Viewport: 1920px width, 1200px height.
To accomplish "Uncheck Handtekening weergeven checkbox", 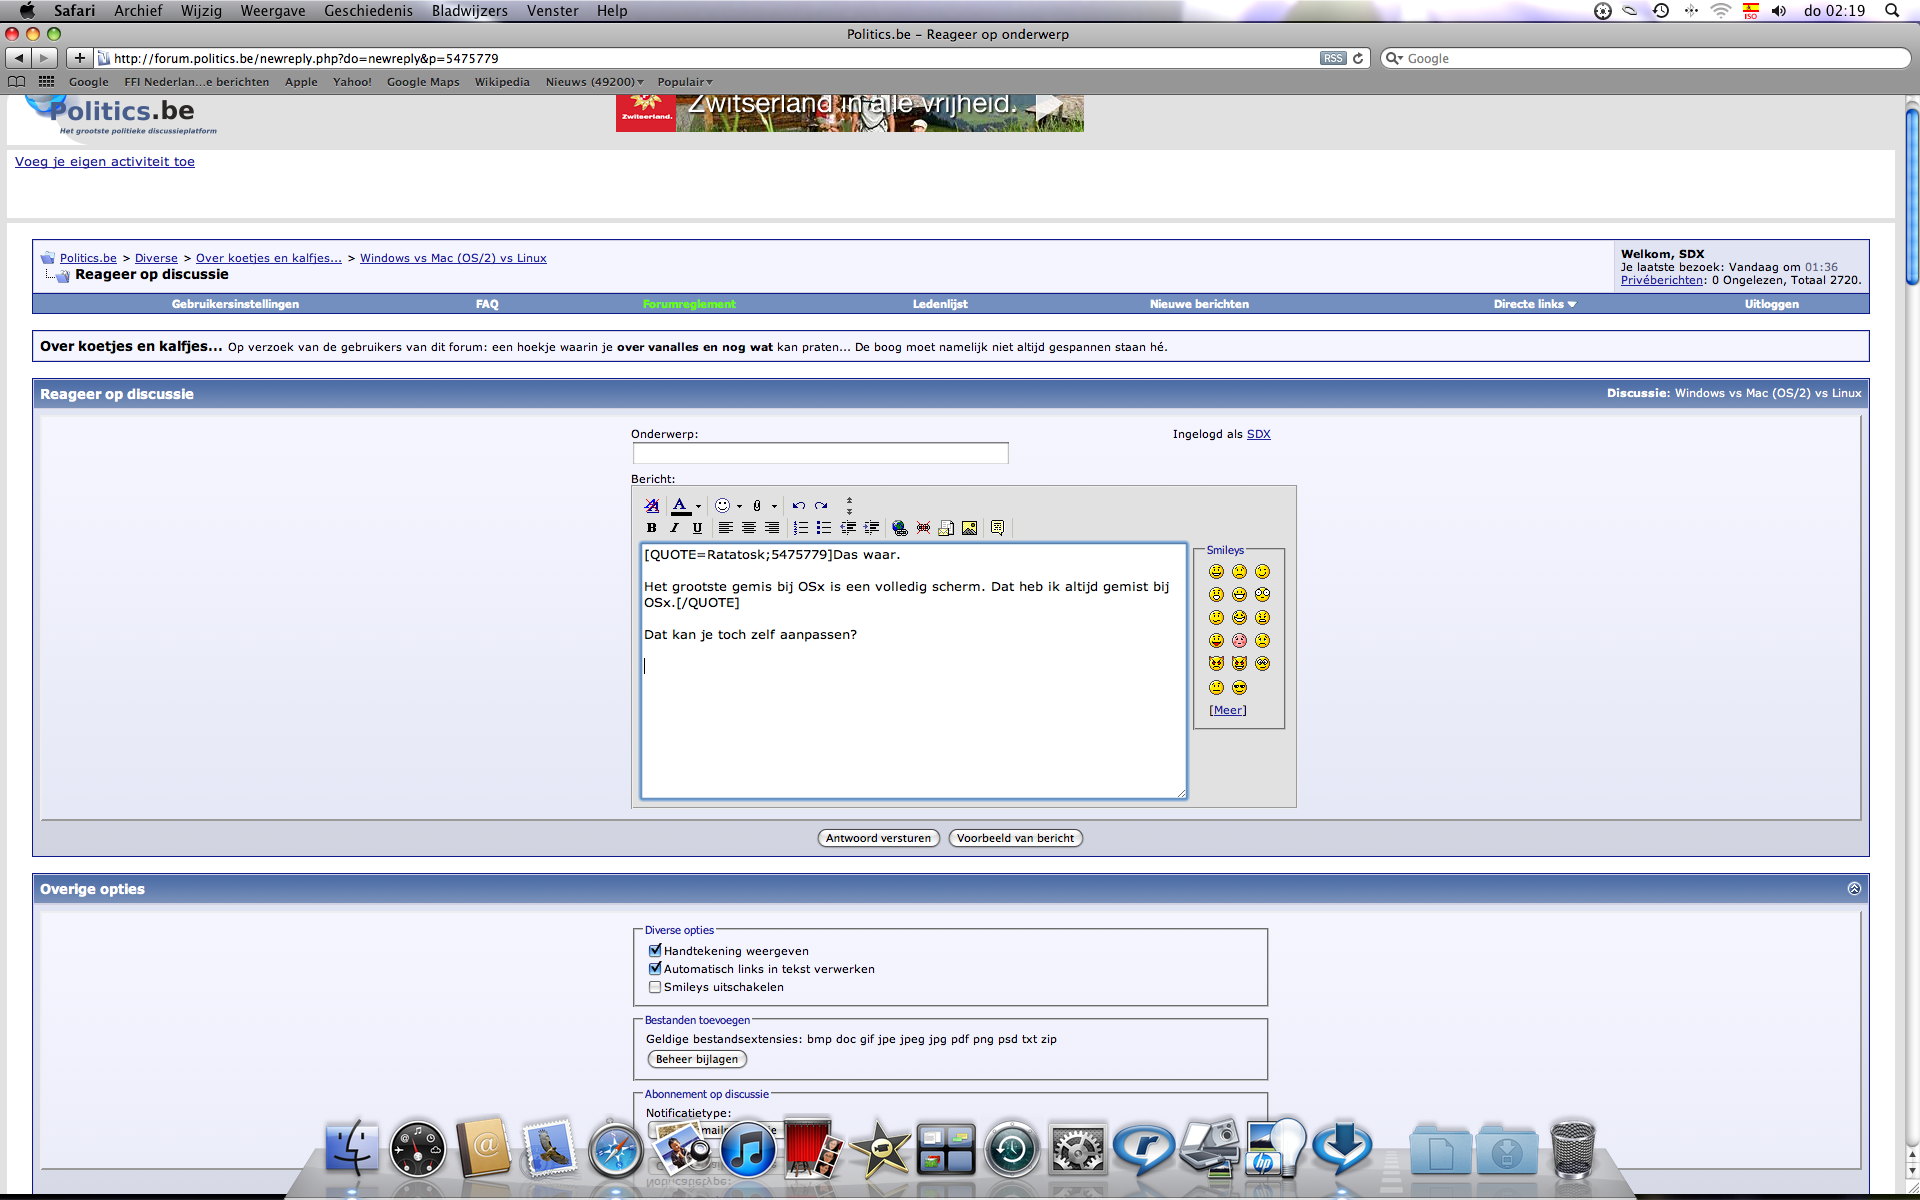I will (655, 951).
